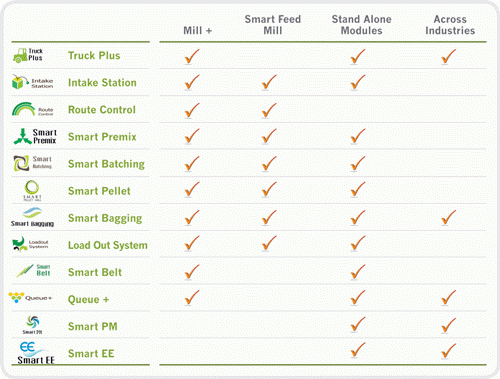Click Route Control checkmark under Smart Feed Mill
This screenshot has height=379, width=500.
point(269,110)
